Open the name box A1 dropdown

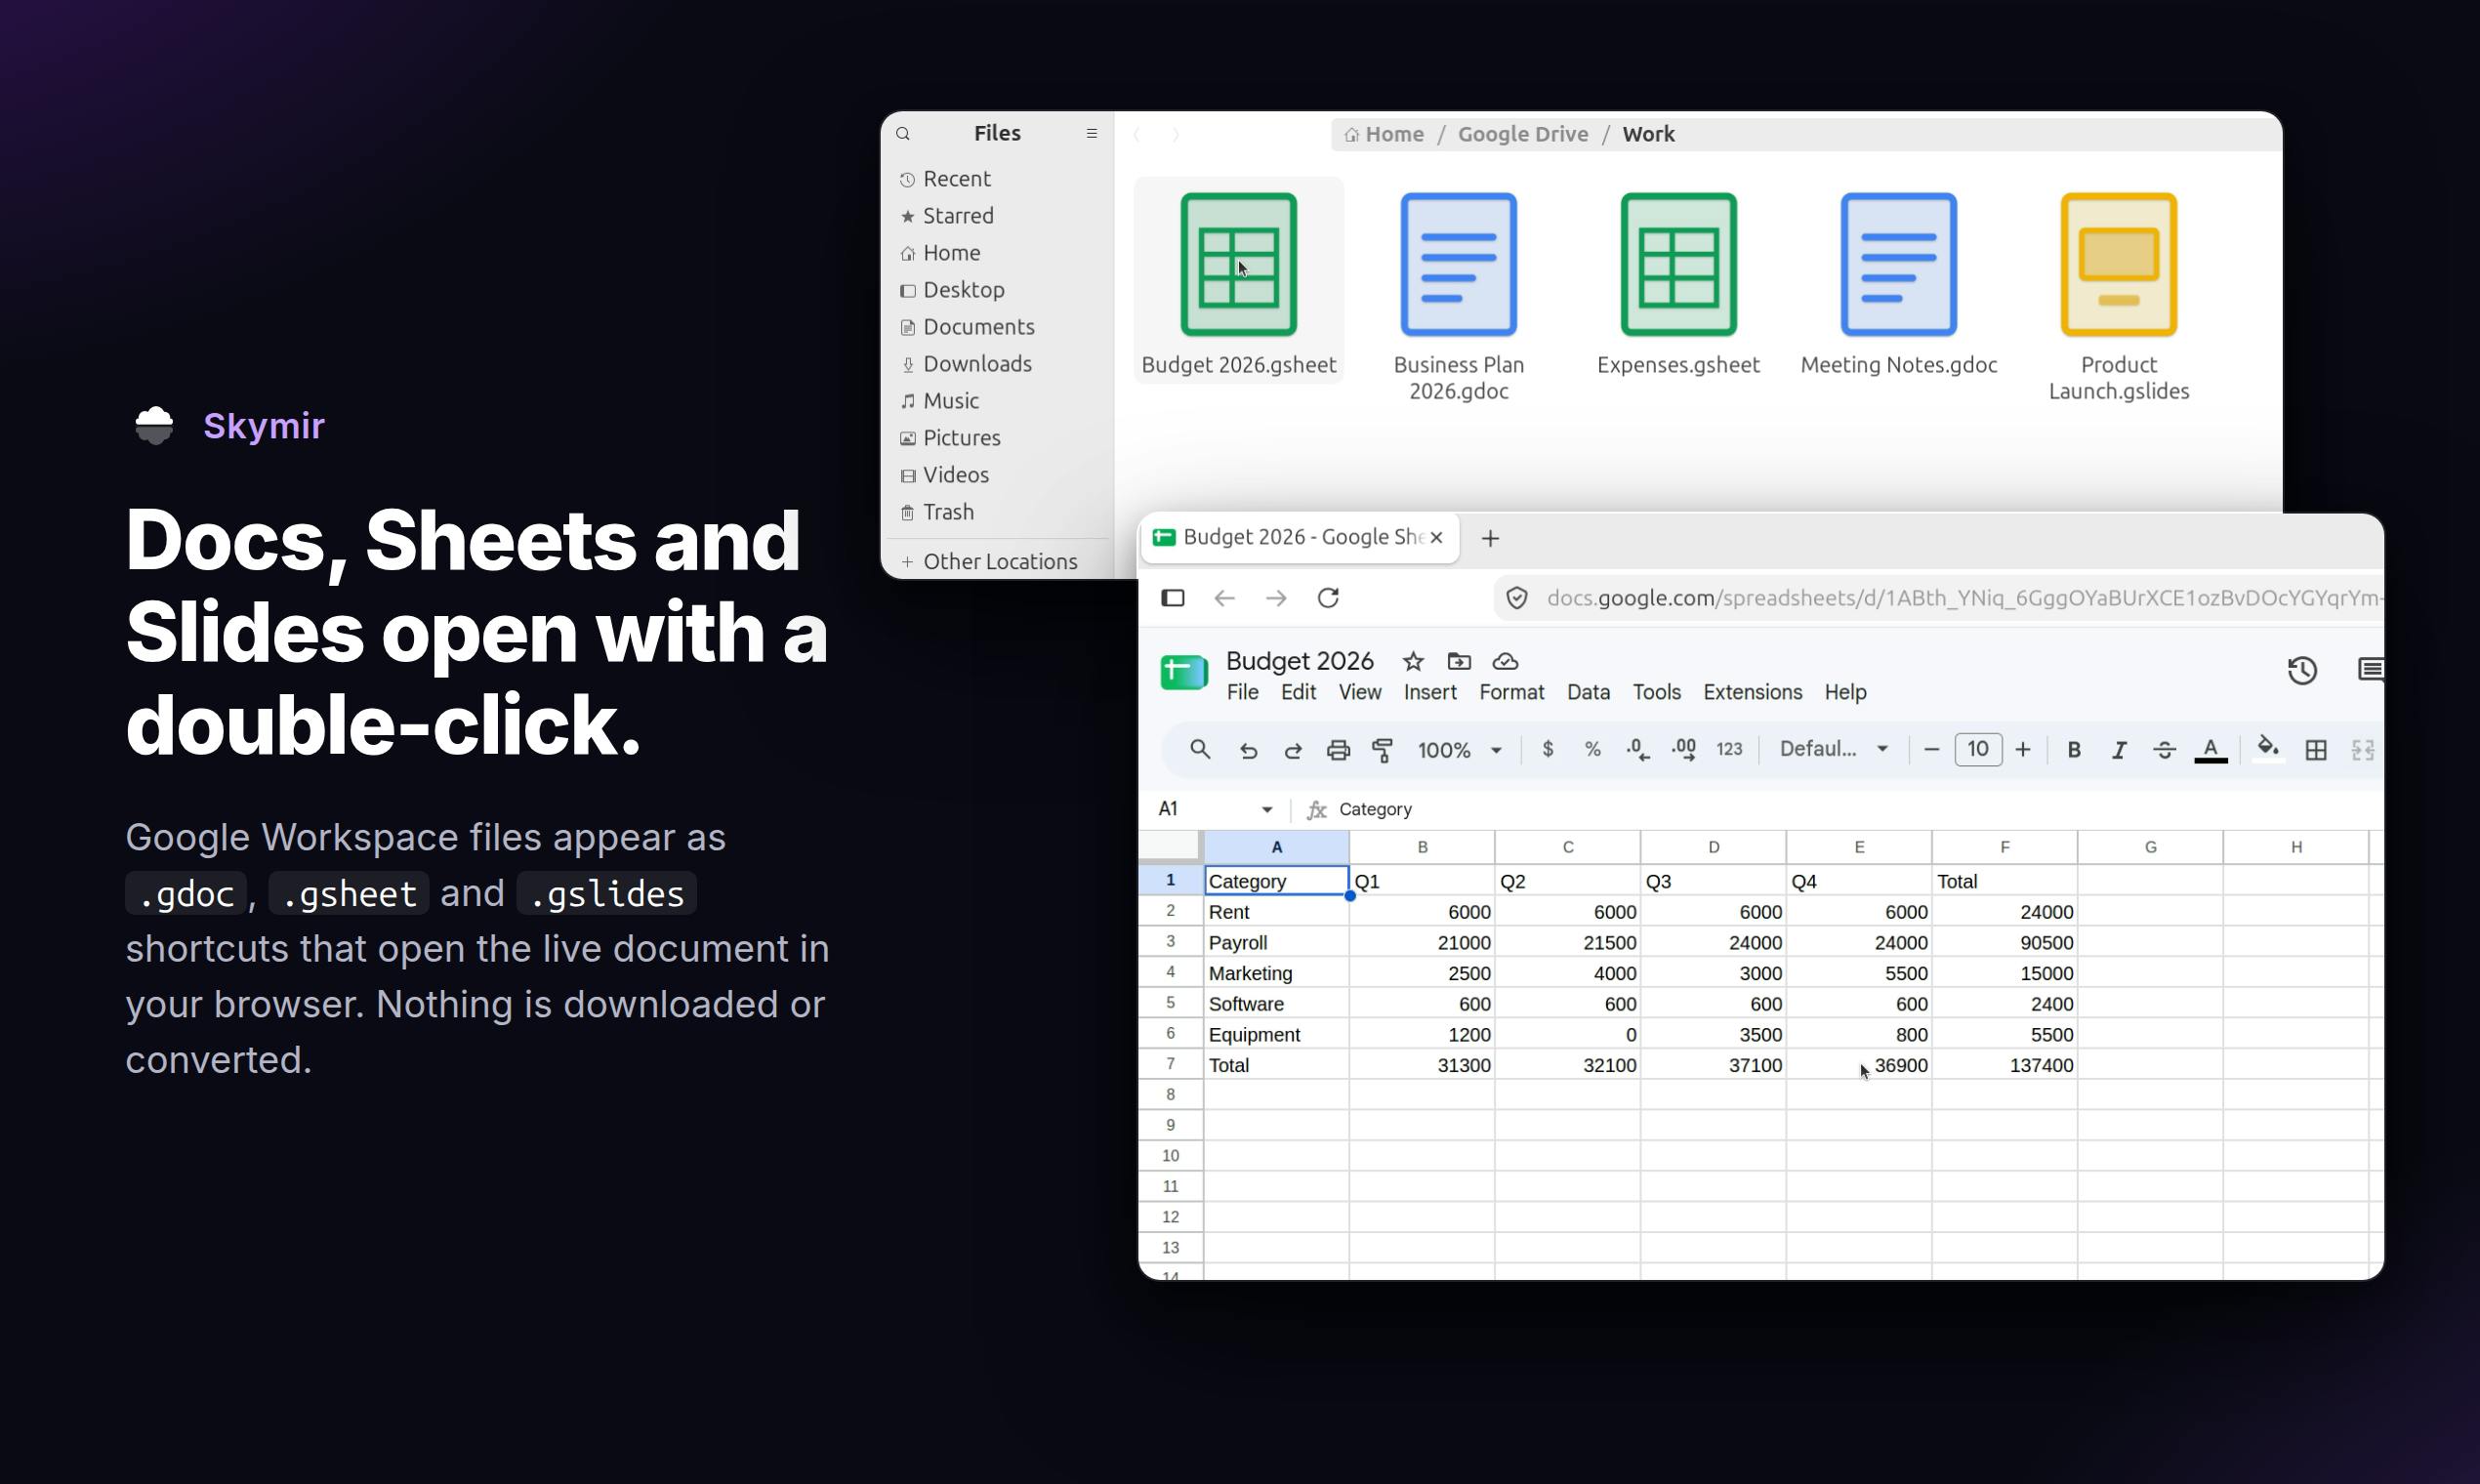coord(1267,809)
